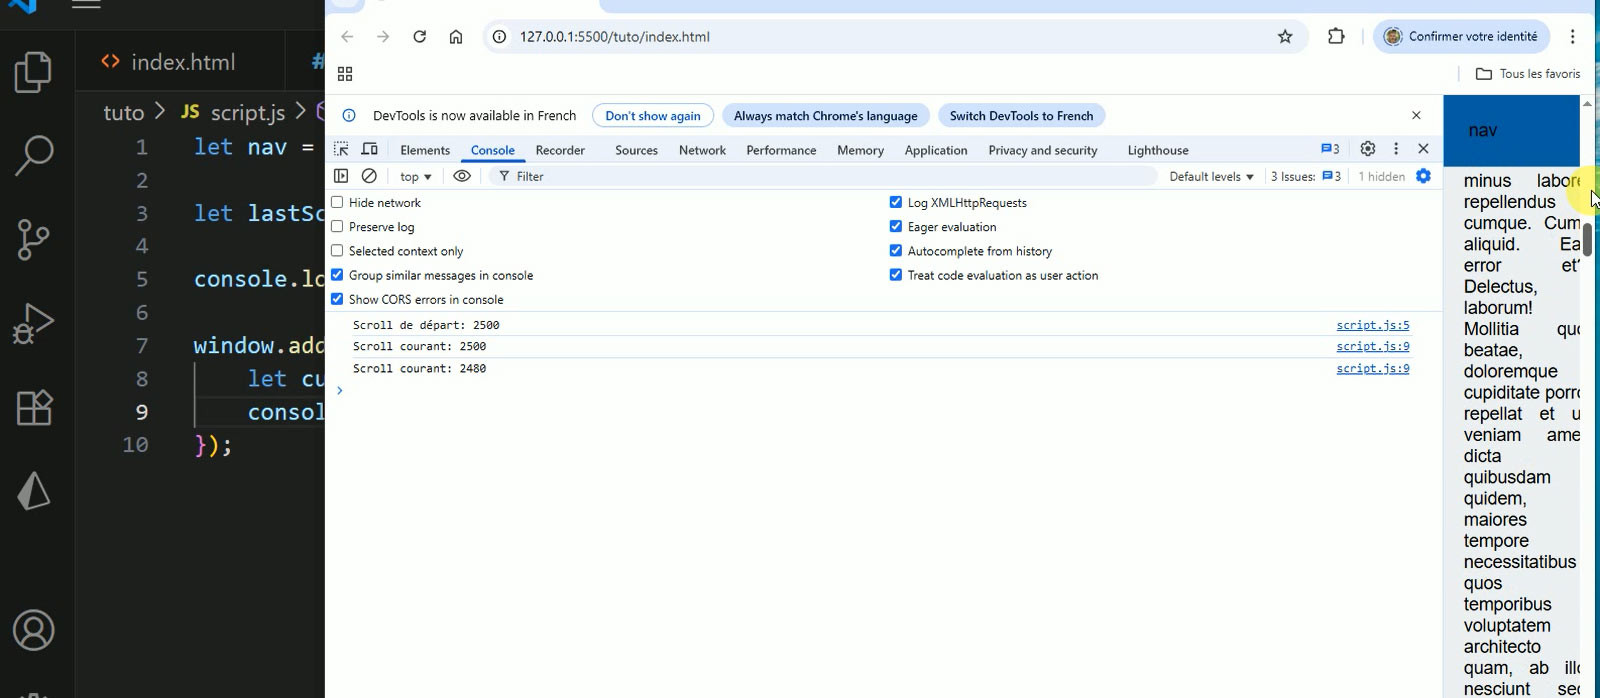This screenshot has height=698, width=1600.
Task: Activate DevTools element inspector picker
Action: pos(341,149)
